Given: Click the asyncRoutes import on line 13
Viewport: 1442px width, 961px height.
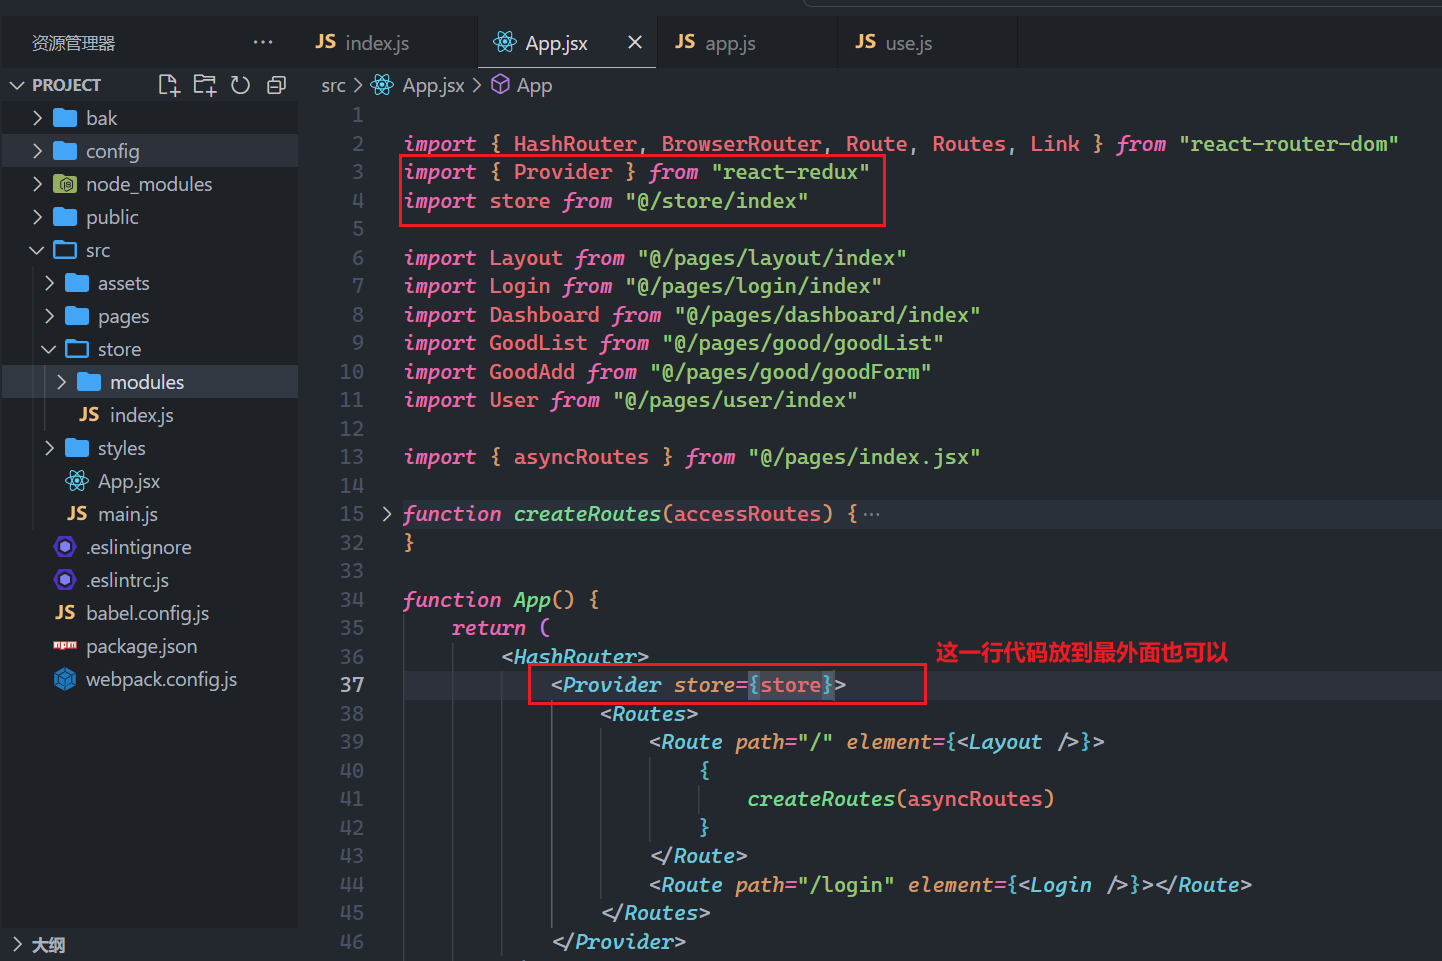Looking at the screenshot, I should click(581, 457).
